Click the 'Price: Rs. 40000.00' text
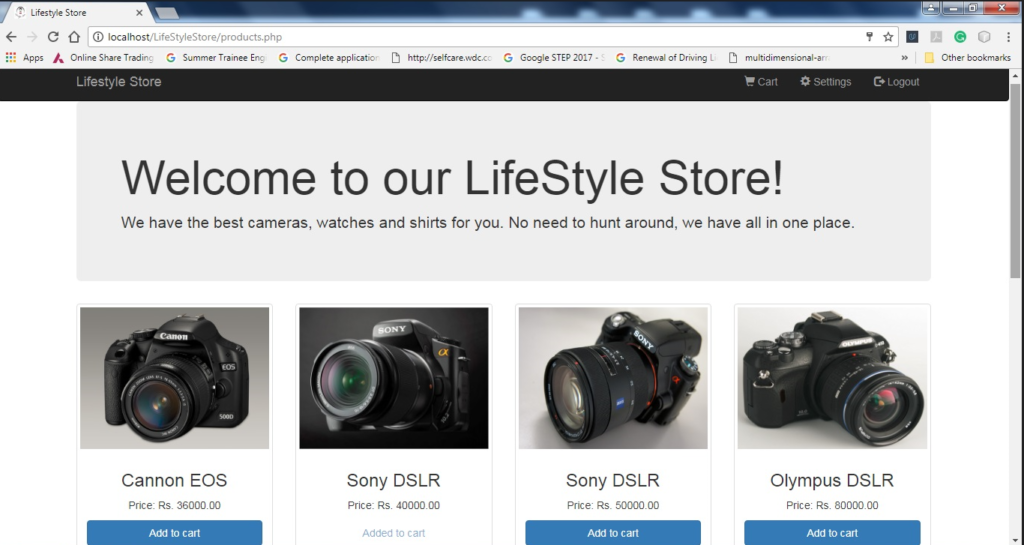 (394, 505)
